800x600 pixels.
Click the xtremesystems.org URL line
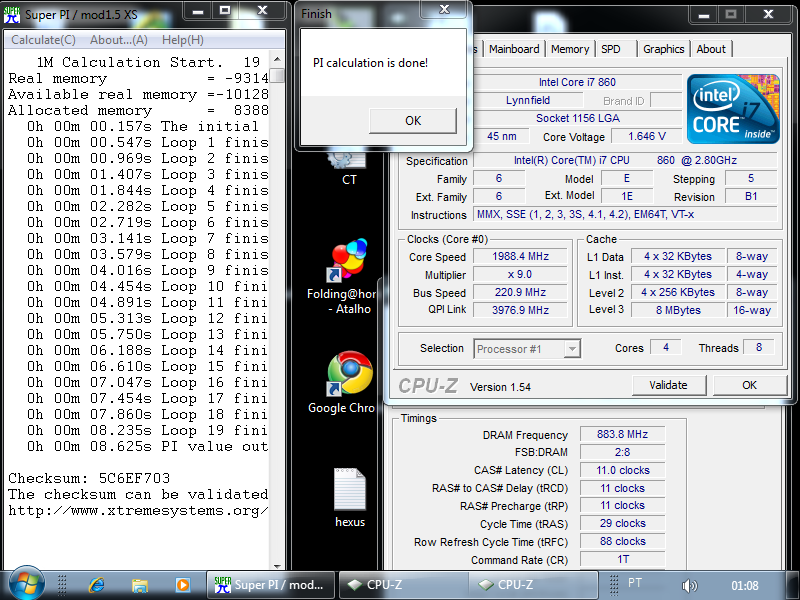click(138, 510)
